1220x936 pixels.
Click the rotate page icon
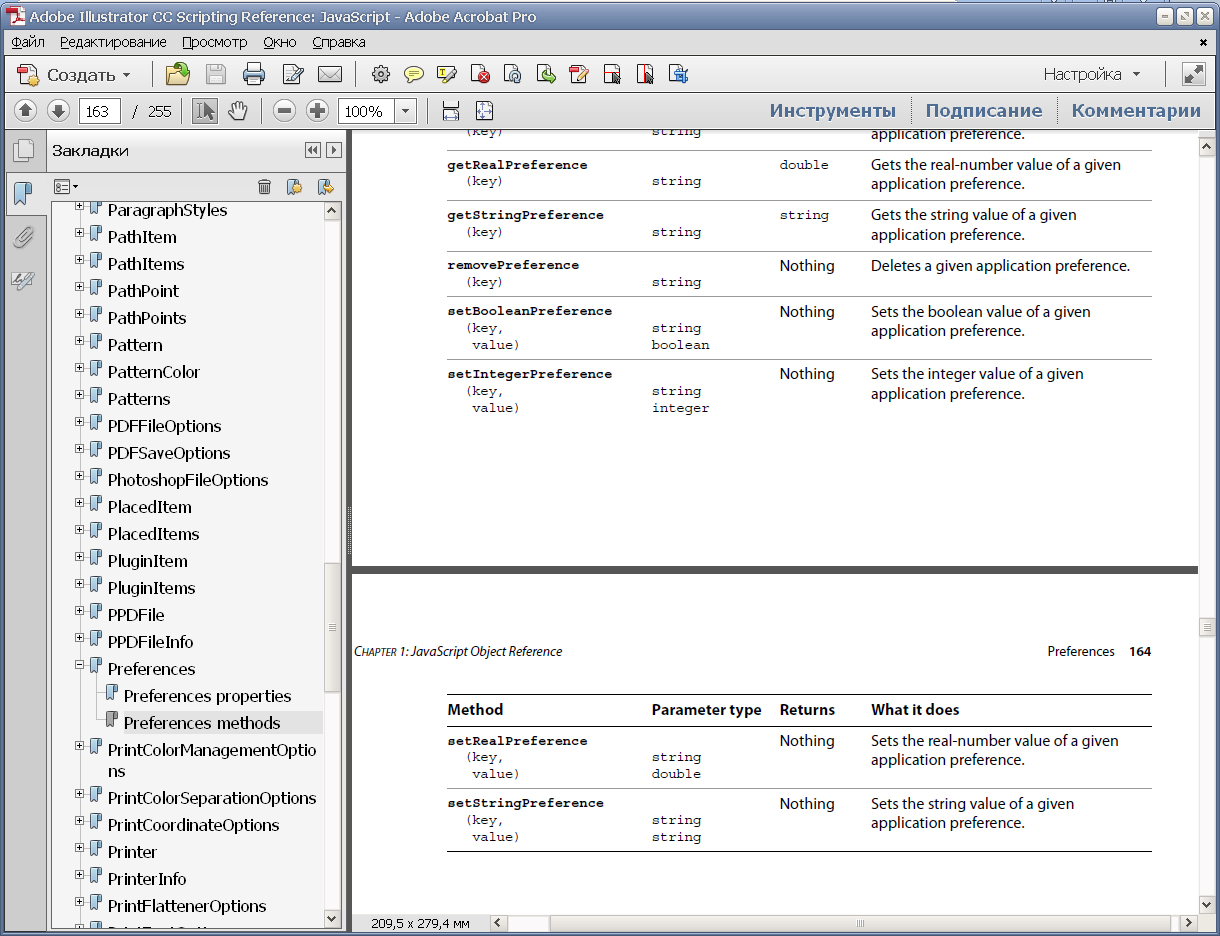click(513, 74)
